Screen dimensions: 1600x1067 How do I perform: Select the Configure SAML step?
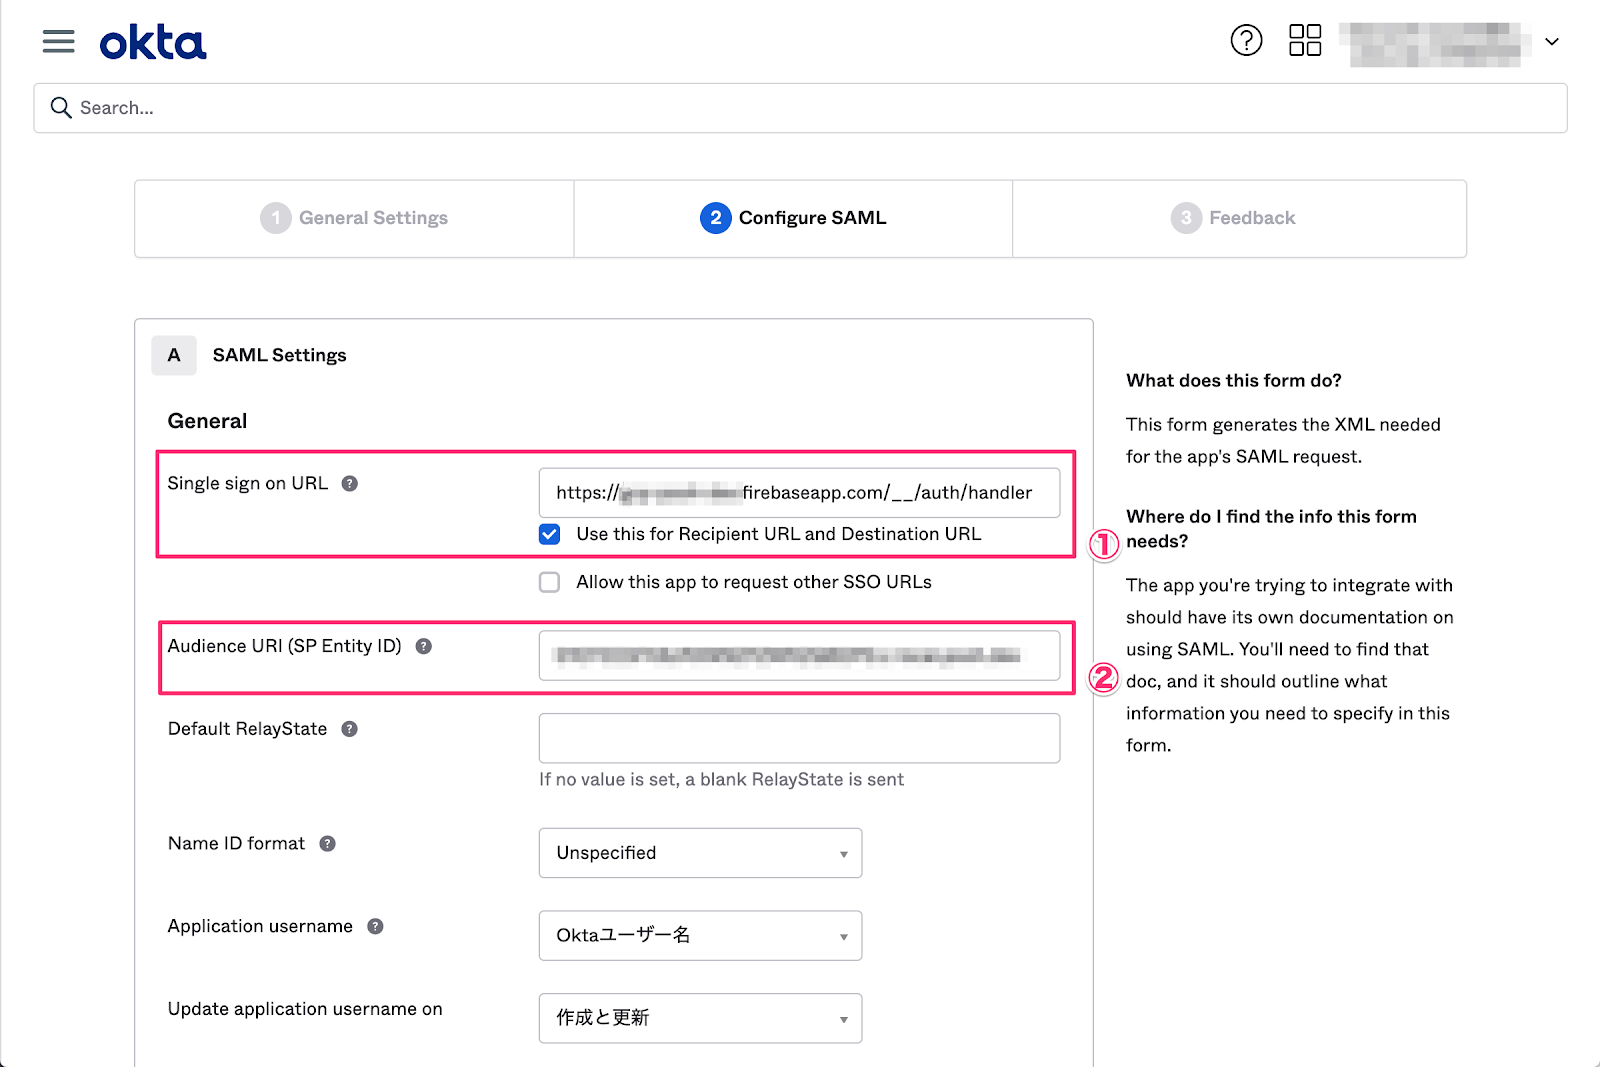(x=793, y=218)
